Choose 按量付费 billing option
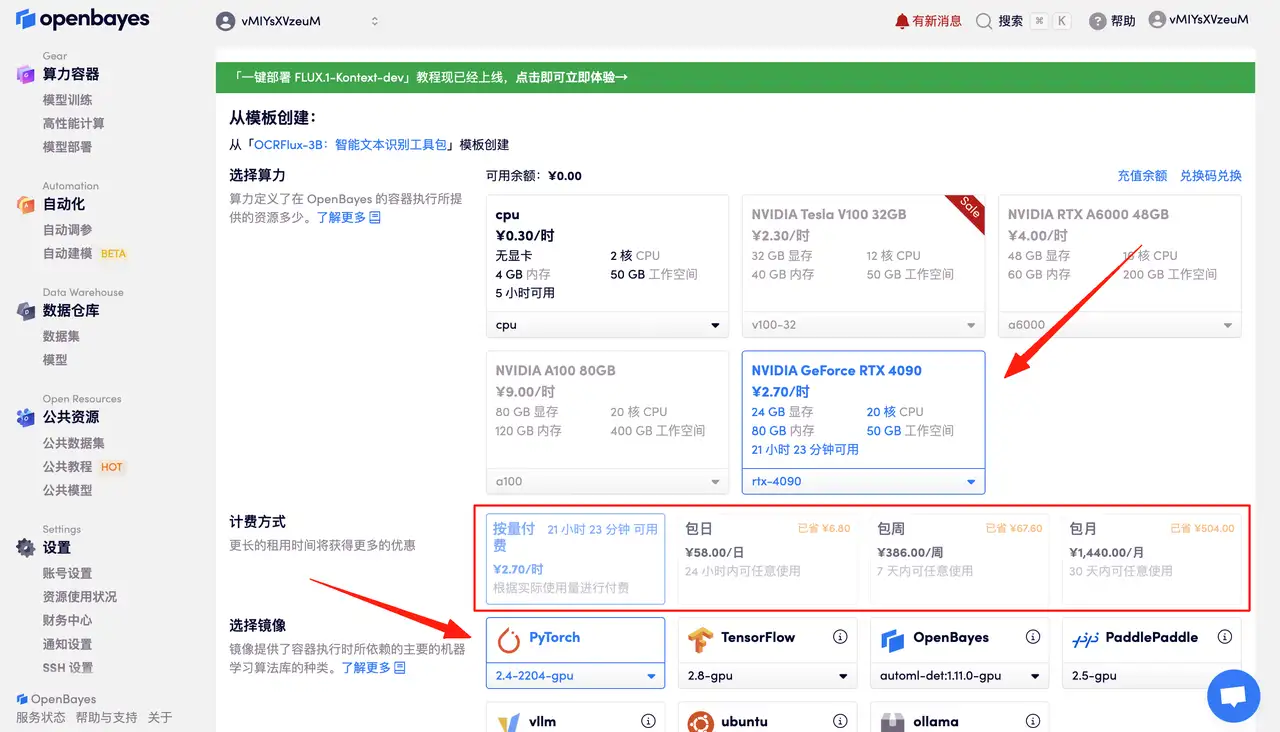Screen dimensions: 1280x732 (576, 558)
